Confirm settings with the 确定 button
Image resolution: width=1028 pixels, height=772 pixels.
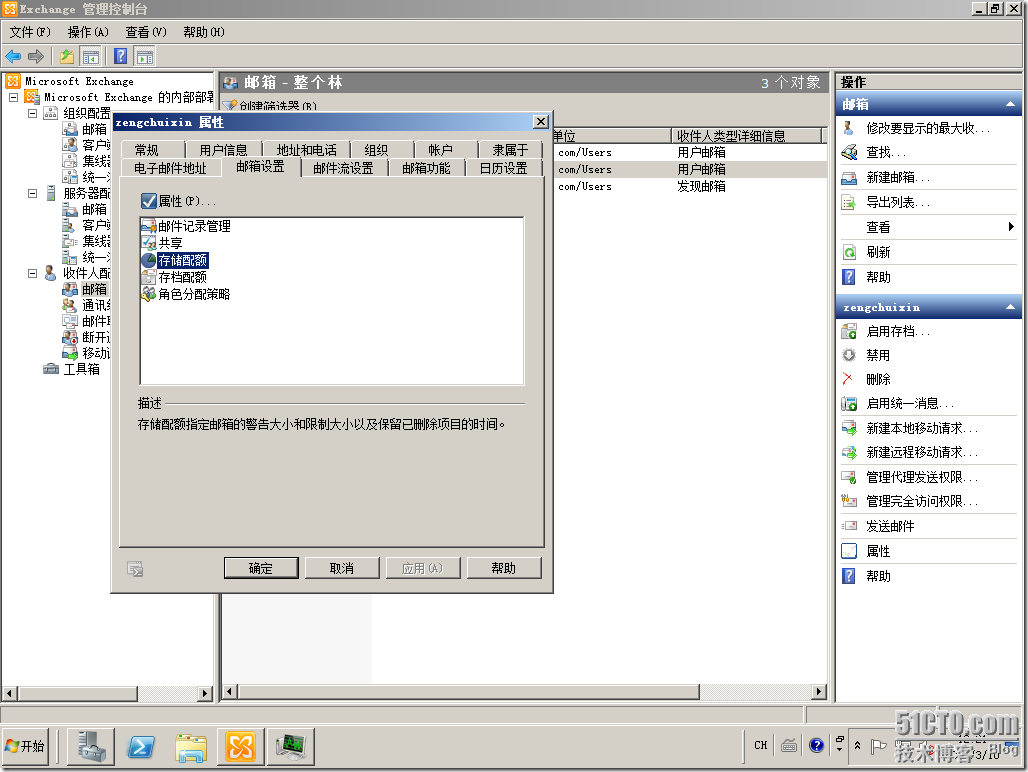[x=260, y=568]
